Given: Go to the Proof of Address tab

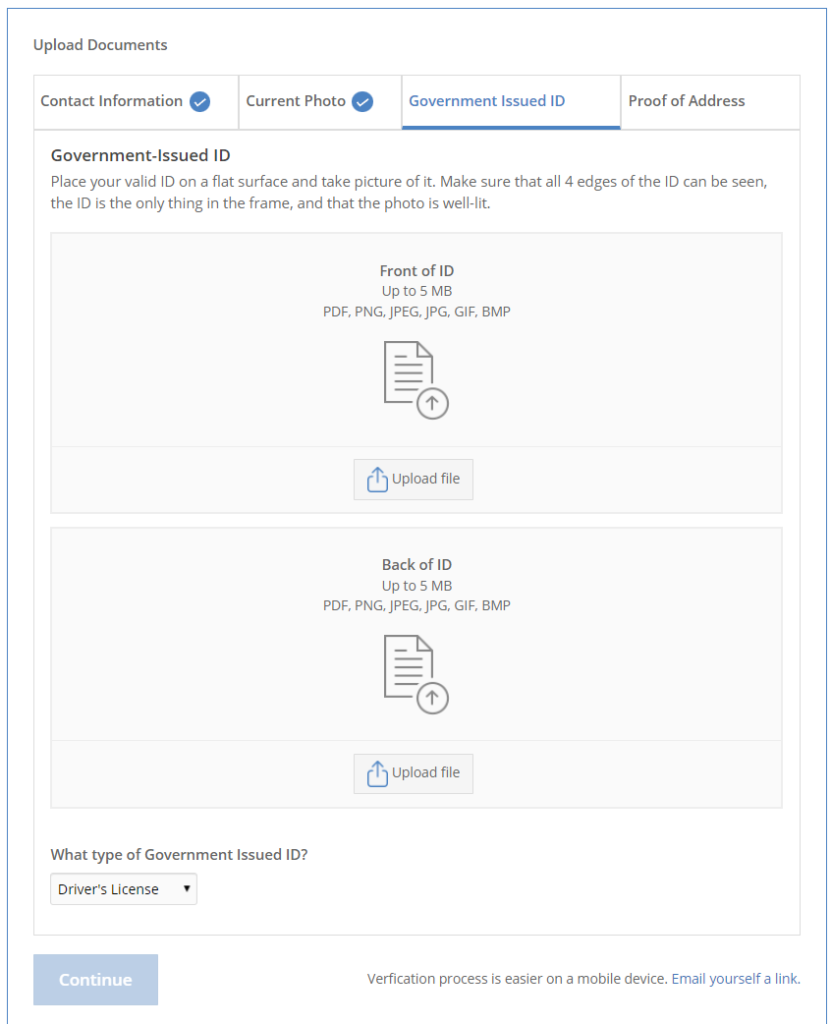Looking at the screenshot, I should point(686,102).
